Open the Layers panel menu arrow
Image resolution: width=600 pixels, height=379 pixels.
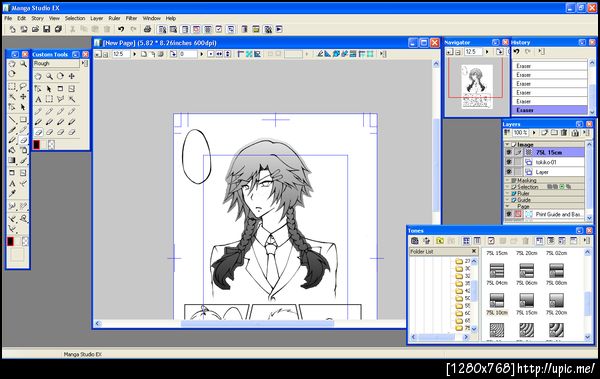point(586,133)
